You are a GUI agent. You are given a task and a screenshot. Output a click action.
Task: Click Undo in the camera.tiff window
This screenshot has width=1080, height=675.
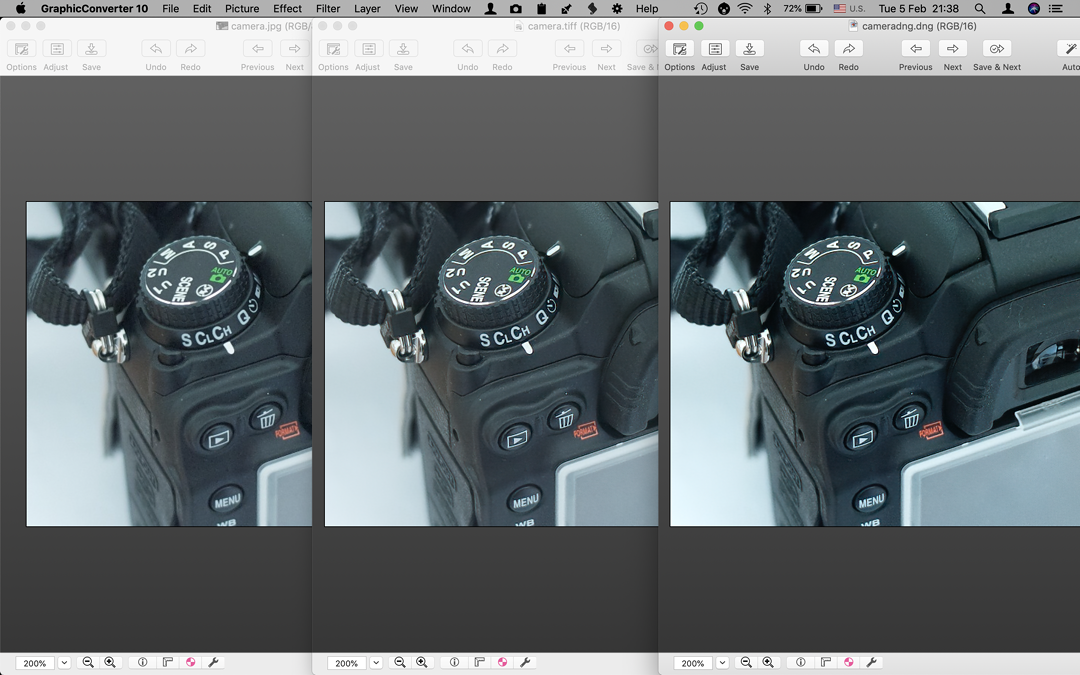pos(468,49)
